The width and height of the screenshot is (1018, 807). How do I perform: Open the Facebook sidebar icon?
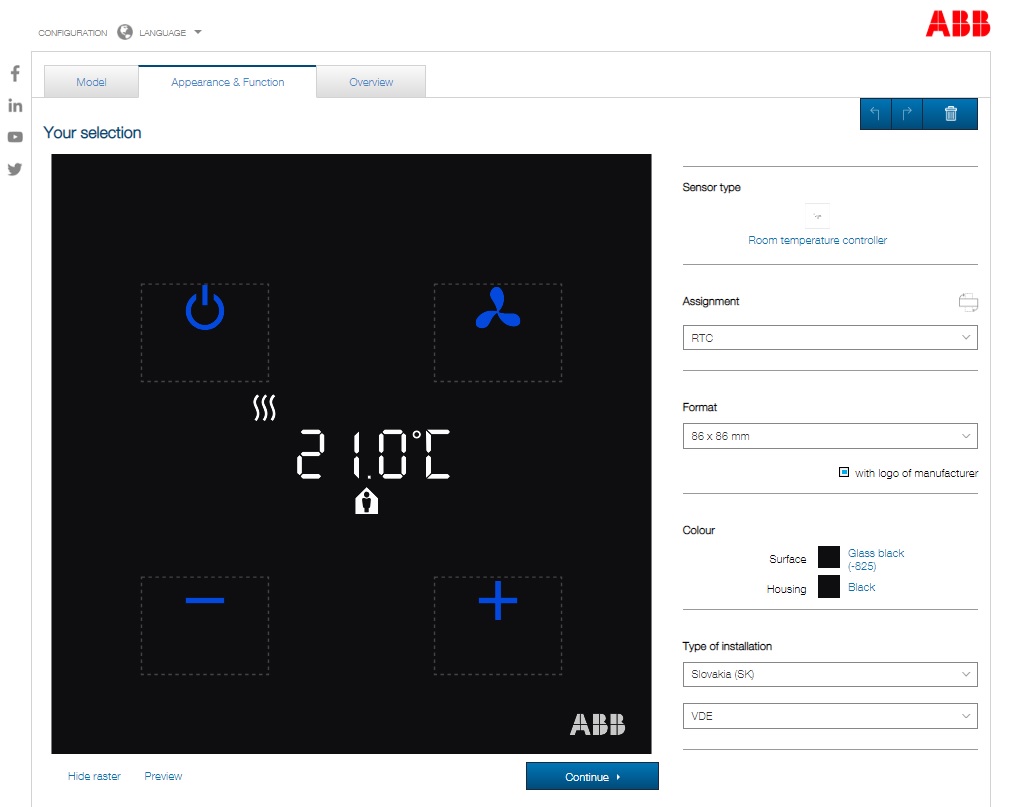point(15,73)
